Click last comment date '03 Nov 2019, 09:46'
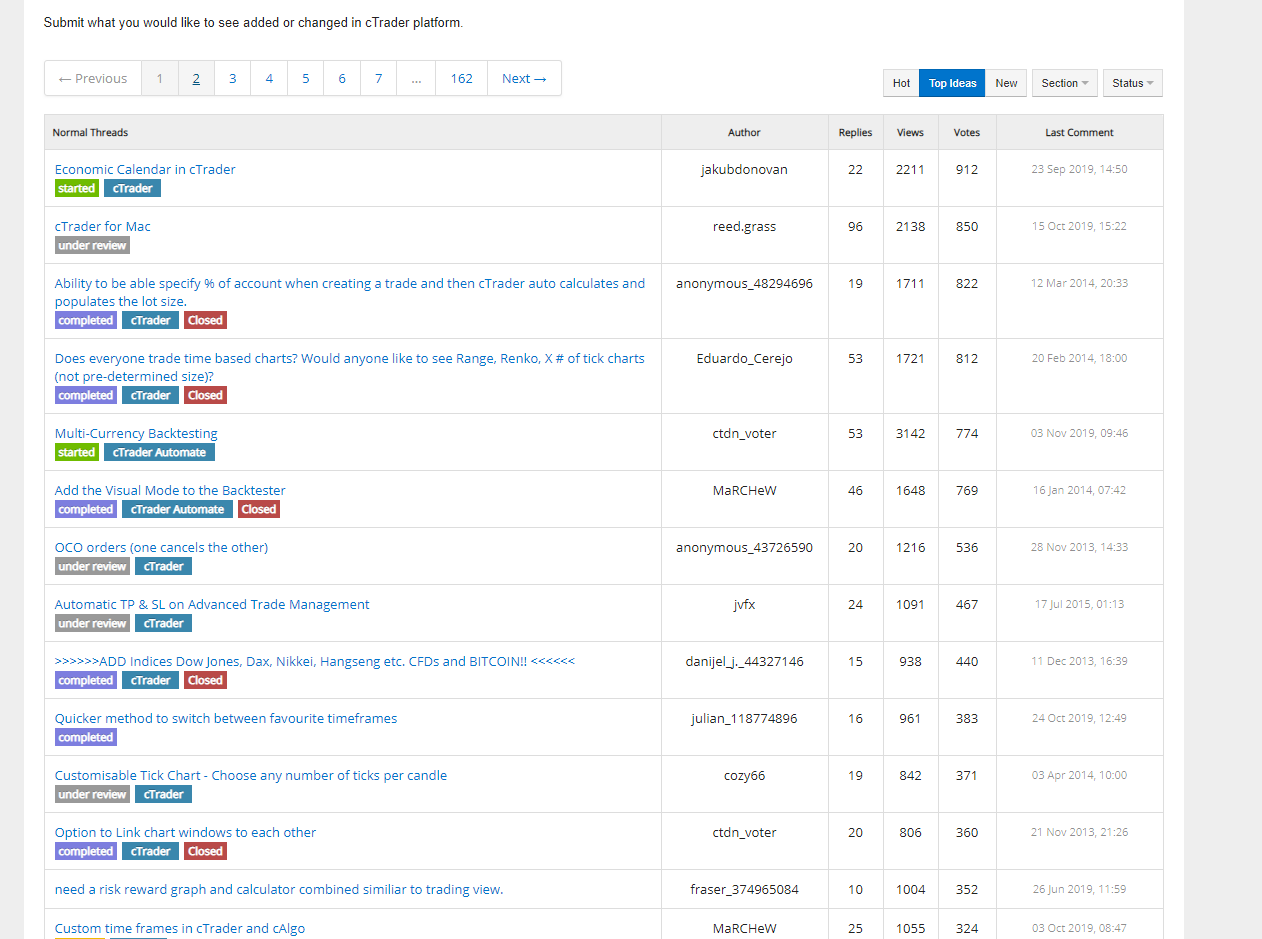Image resolution: width=1262 pixels, height=939 pixels. click(1079, 433)
